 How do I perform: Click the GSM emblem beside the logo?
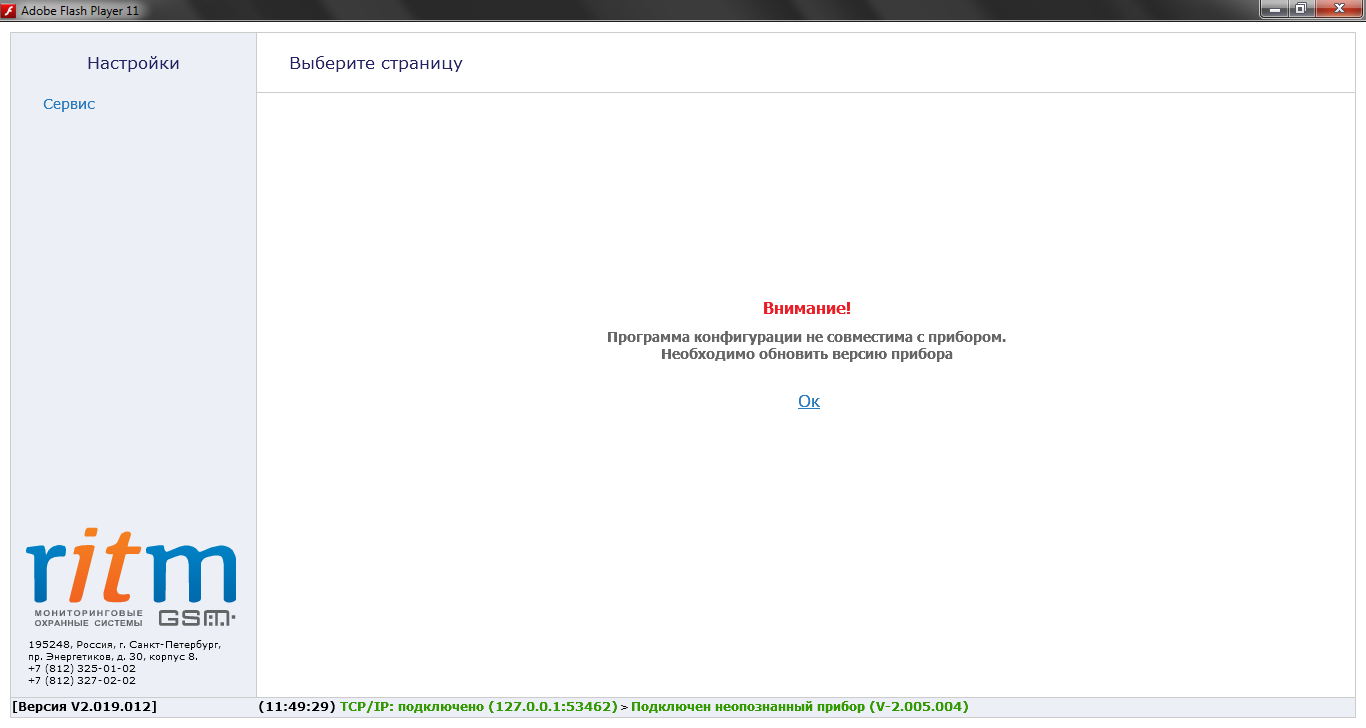tap(197, 618)
